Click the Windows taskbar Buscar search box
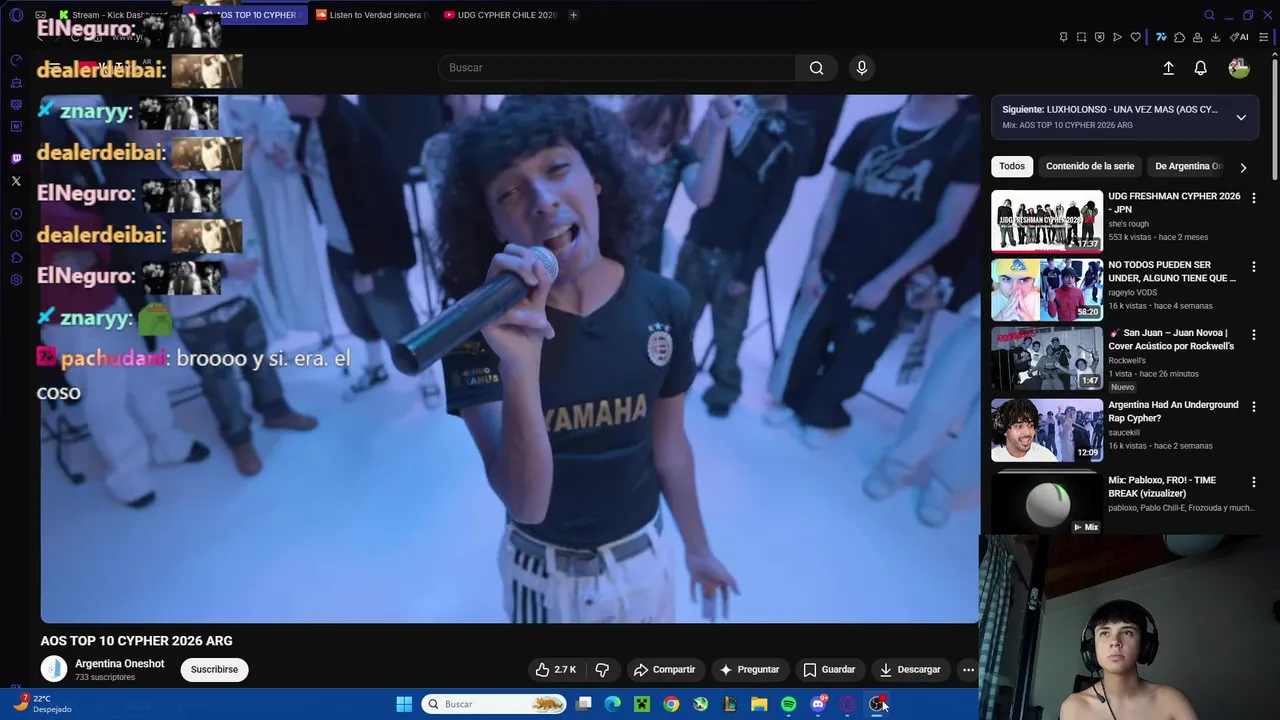Image resolution: width=1280 pixels, height=720 pixels. pos(494,704)
